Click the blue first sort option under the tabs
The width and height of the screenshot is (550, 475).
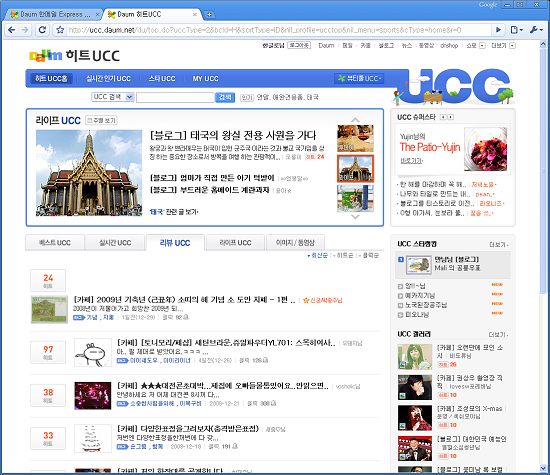(318, 255)
